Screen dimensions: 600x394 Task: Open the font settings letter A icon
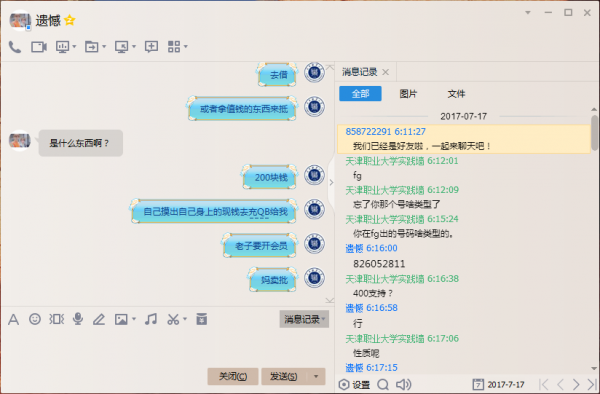pyautogui.click(x=13, y=319)
